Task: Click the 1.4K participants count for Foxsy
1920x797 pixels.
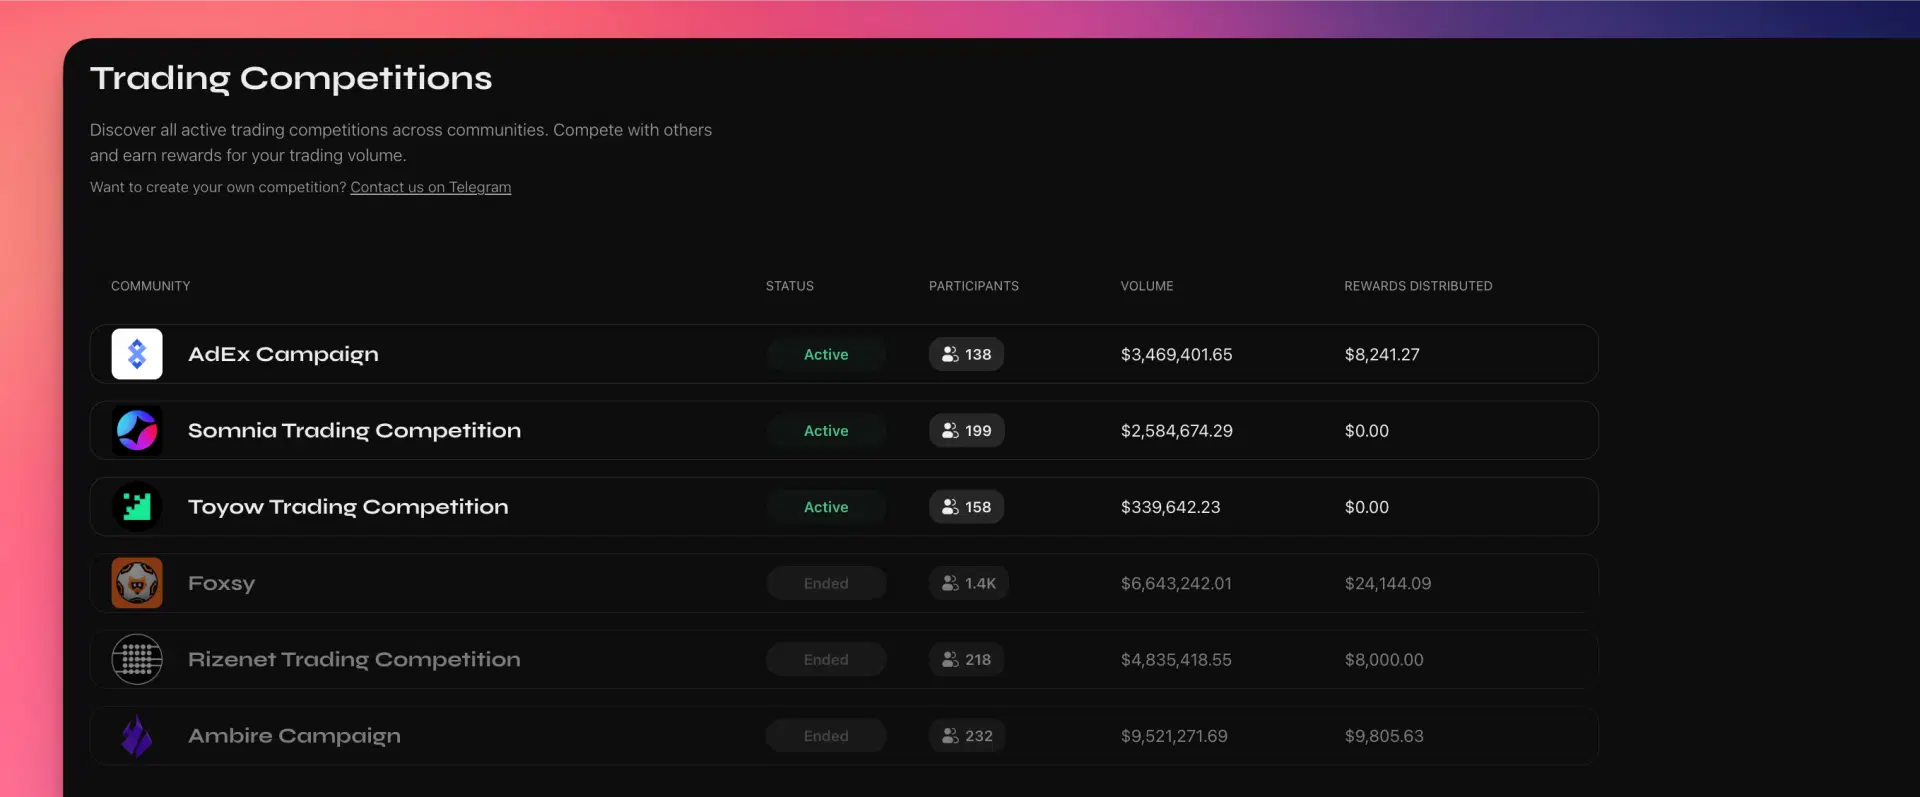Action: pyautogui.click(x=980, y=583)
